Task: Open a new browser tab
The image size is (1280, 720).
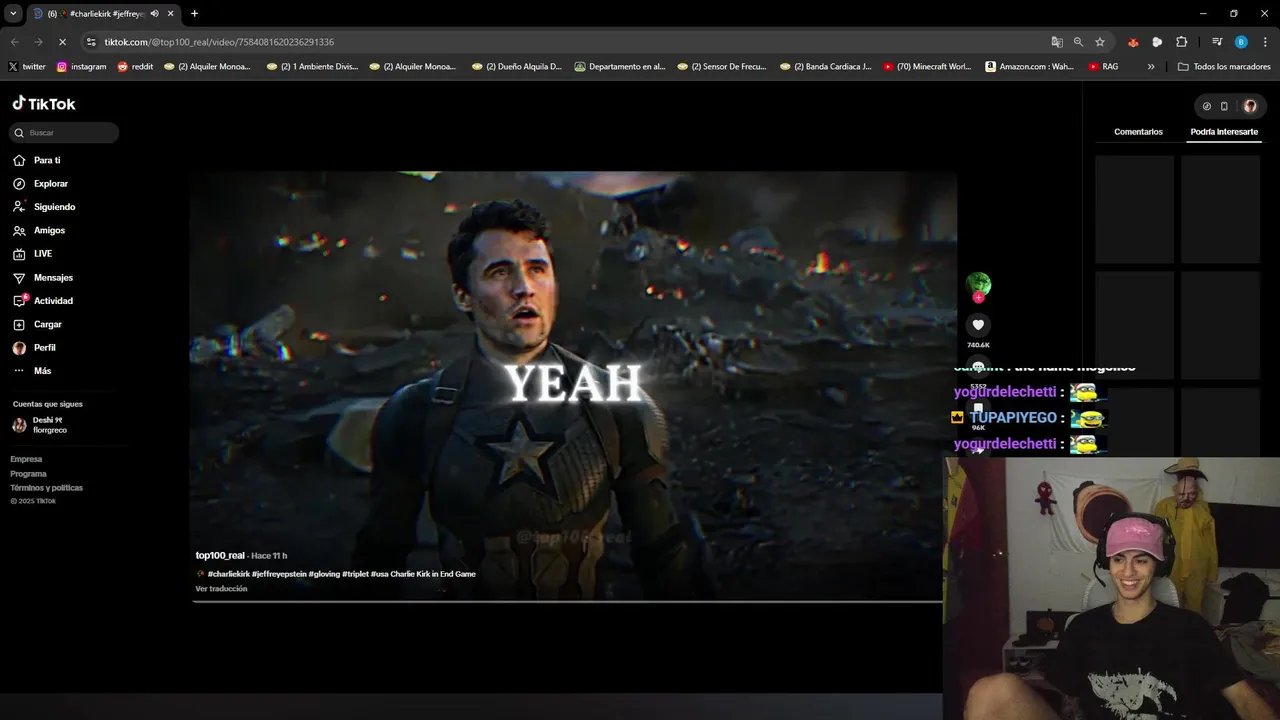Action: [194, 13]
